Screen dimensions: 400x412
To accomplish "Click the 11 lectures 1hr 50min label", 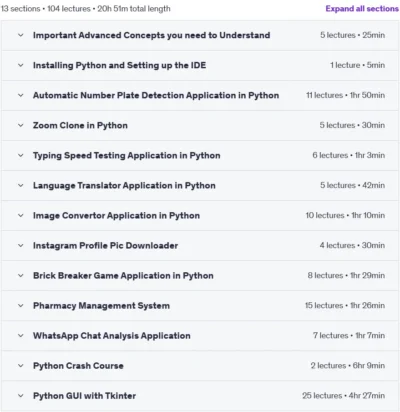I will click(345, 95).
